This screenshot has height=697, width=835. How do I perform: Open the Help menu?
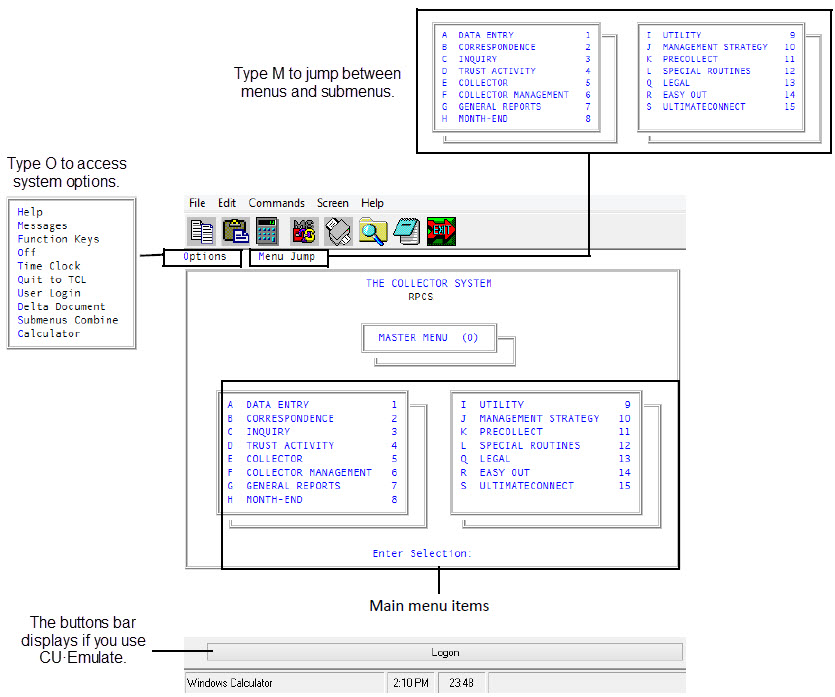[372, 203]
